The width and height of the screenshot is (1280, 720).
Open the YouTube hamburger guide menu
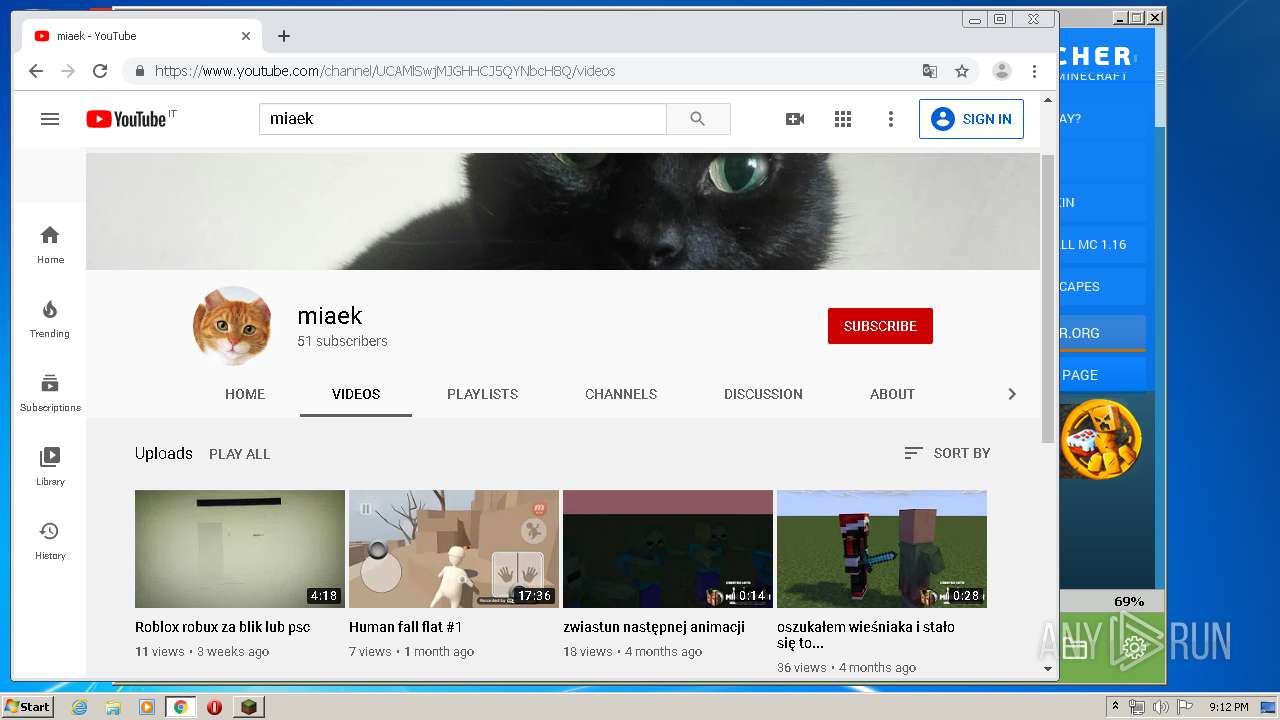click(50, 119)
